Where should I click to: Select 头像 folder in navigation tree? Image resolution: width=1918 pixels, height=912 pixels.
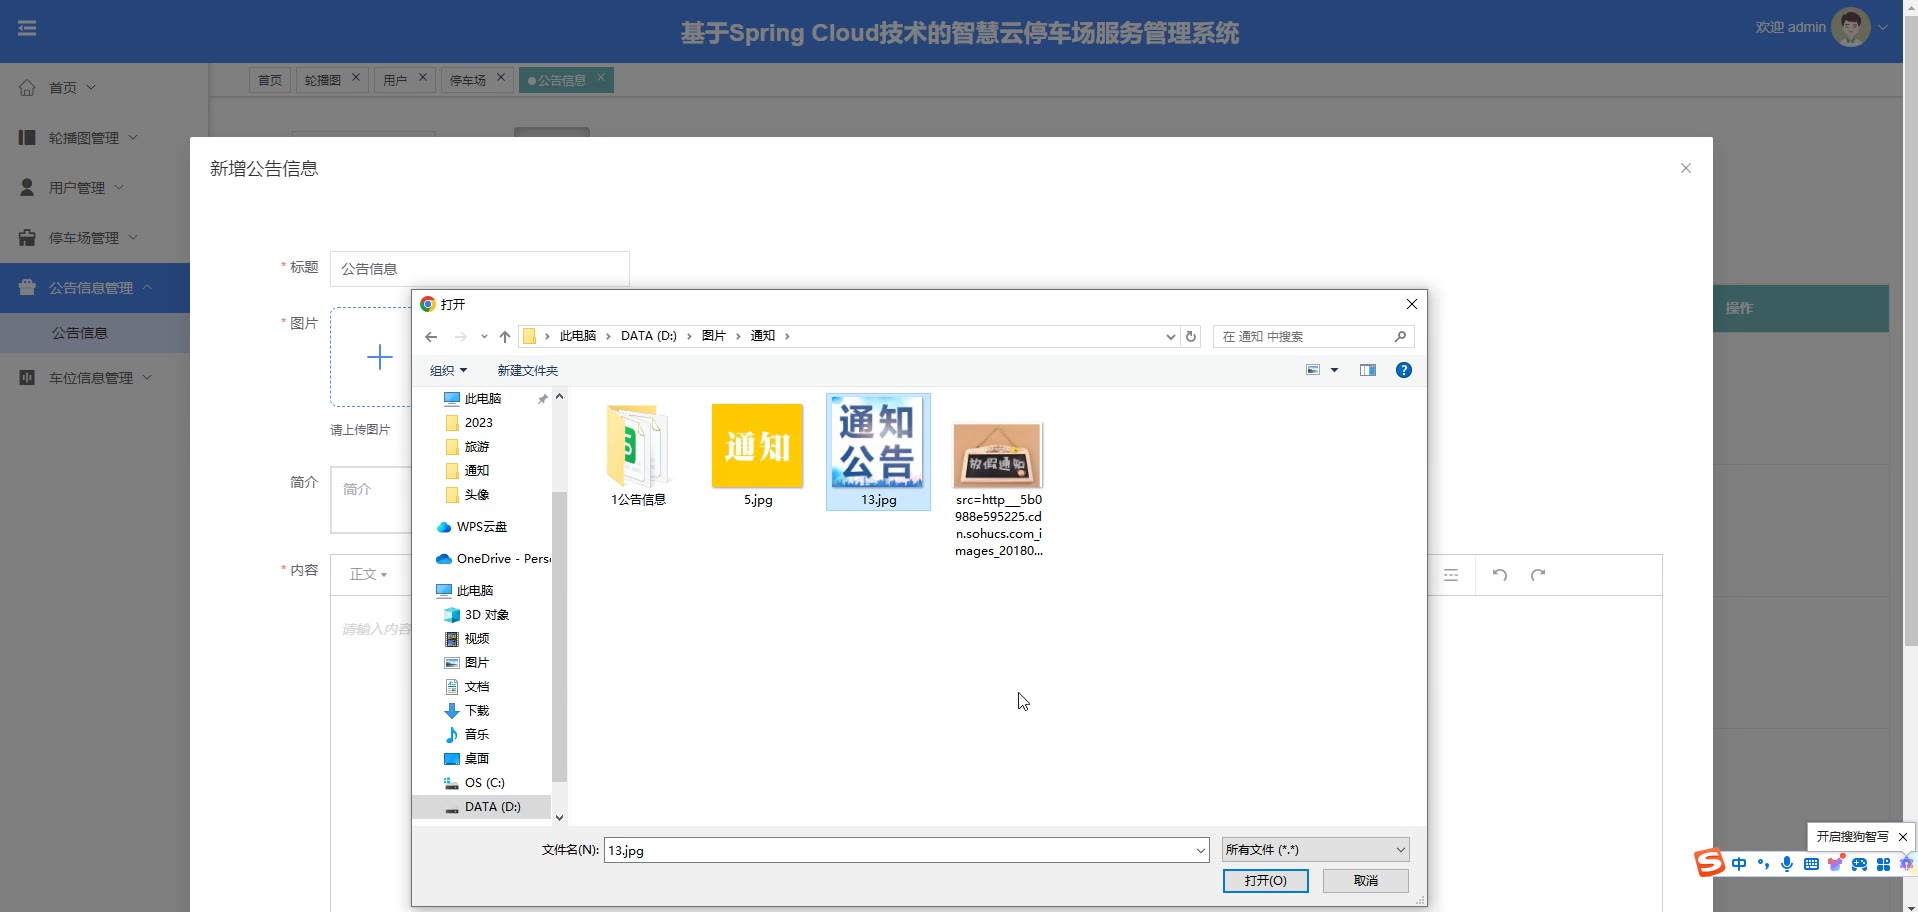(x=477, y=495)
